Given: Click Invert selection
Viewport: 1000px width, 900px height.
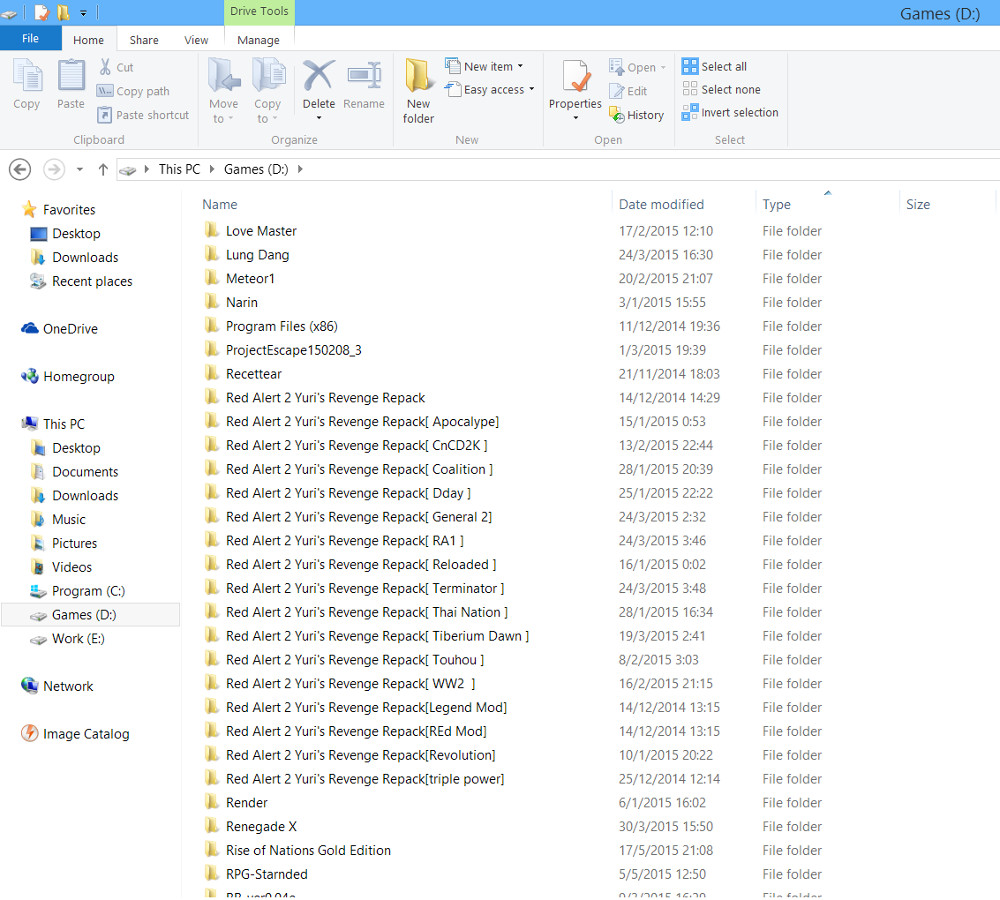Looking at the screenshot, I should 730,112.
